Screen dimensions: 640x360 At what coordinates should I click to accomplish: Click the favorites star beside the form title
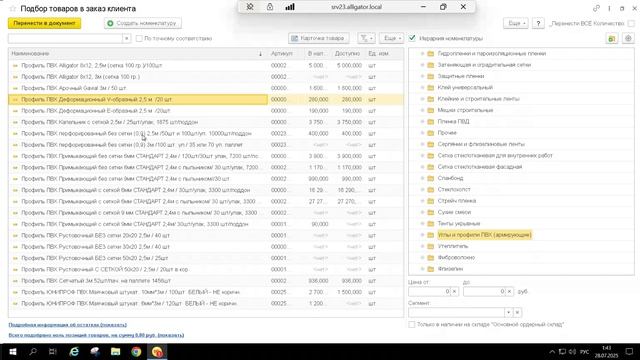tap(13, 9)
